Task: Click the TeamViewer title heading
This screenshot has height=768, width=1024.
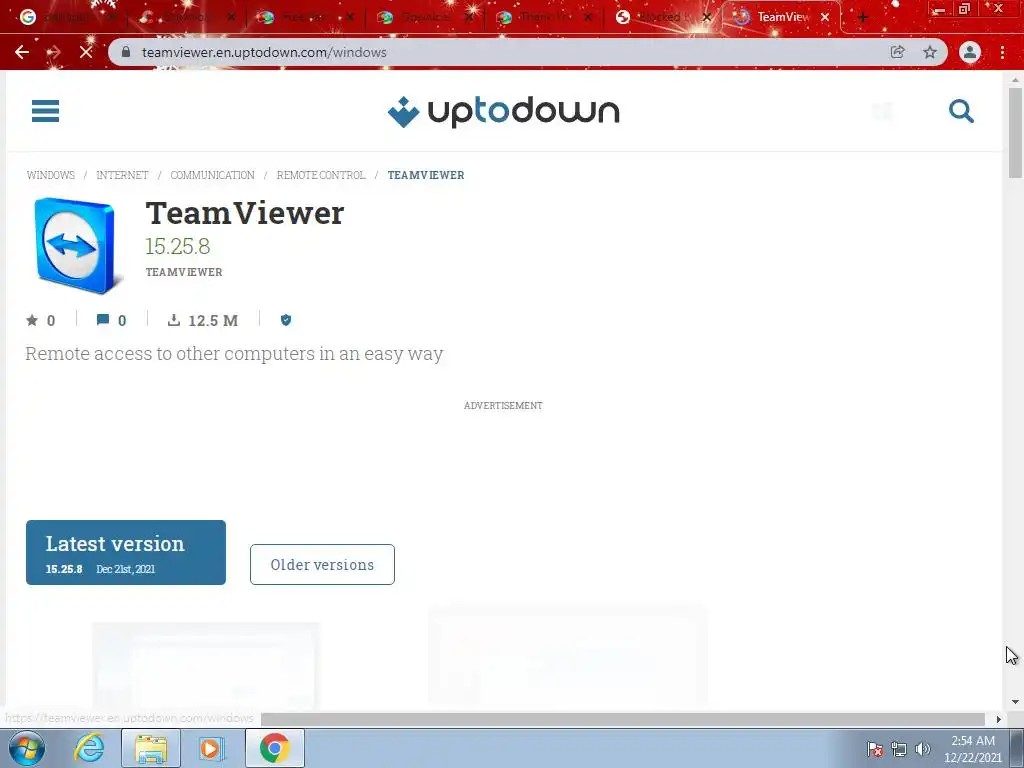Action: 244,213
